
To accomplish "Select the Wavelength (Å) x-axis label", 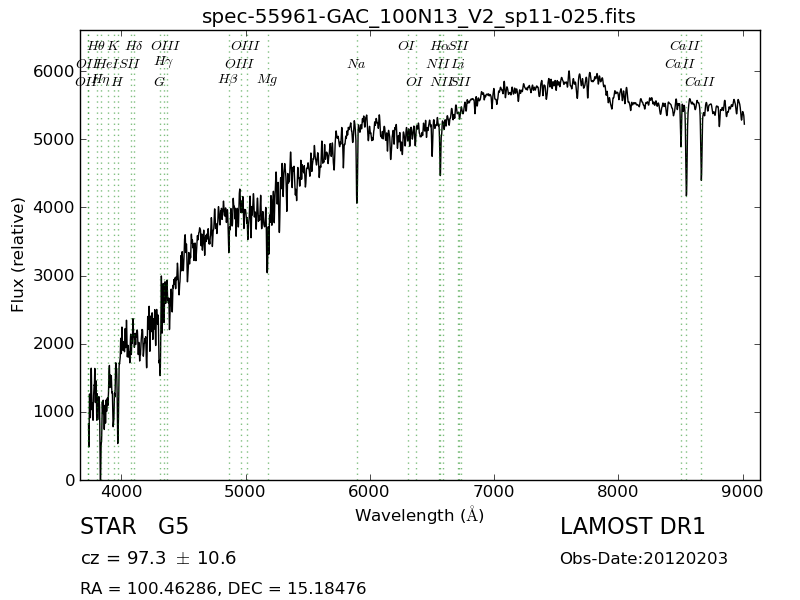I will [419, 515].
